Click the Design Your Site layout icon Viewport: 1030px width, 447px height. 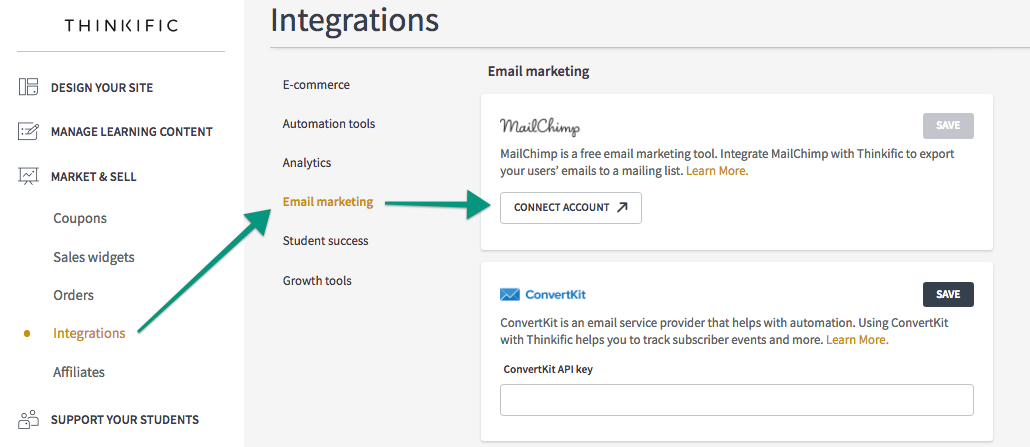coord(28,87)
